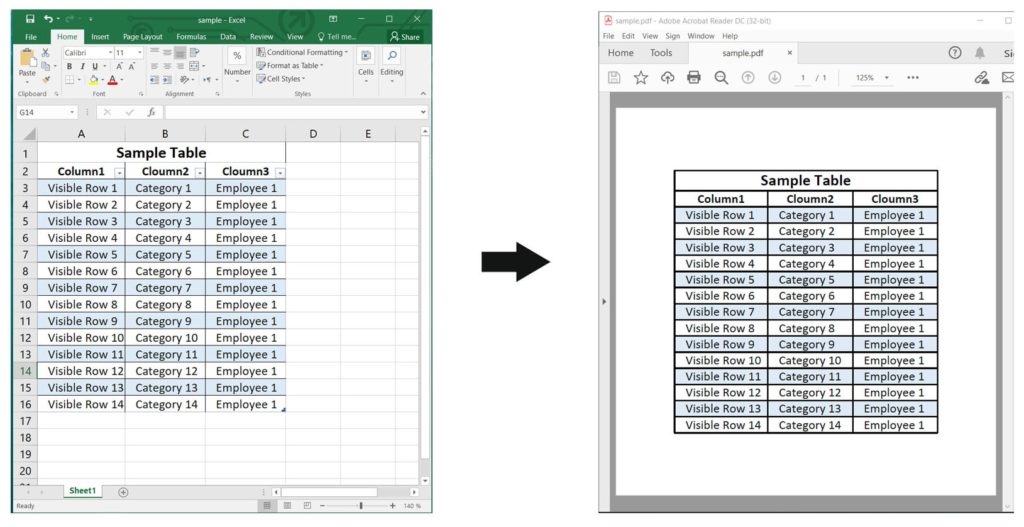Screen dimensions: 1024x527
Task: Click the Format Painter icon in Excel
Action: [45, 79]
